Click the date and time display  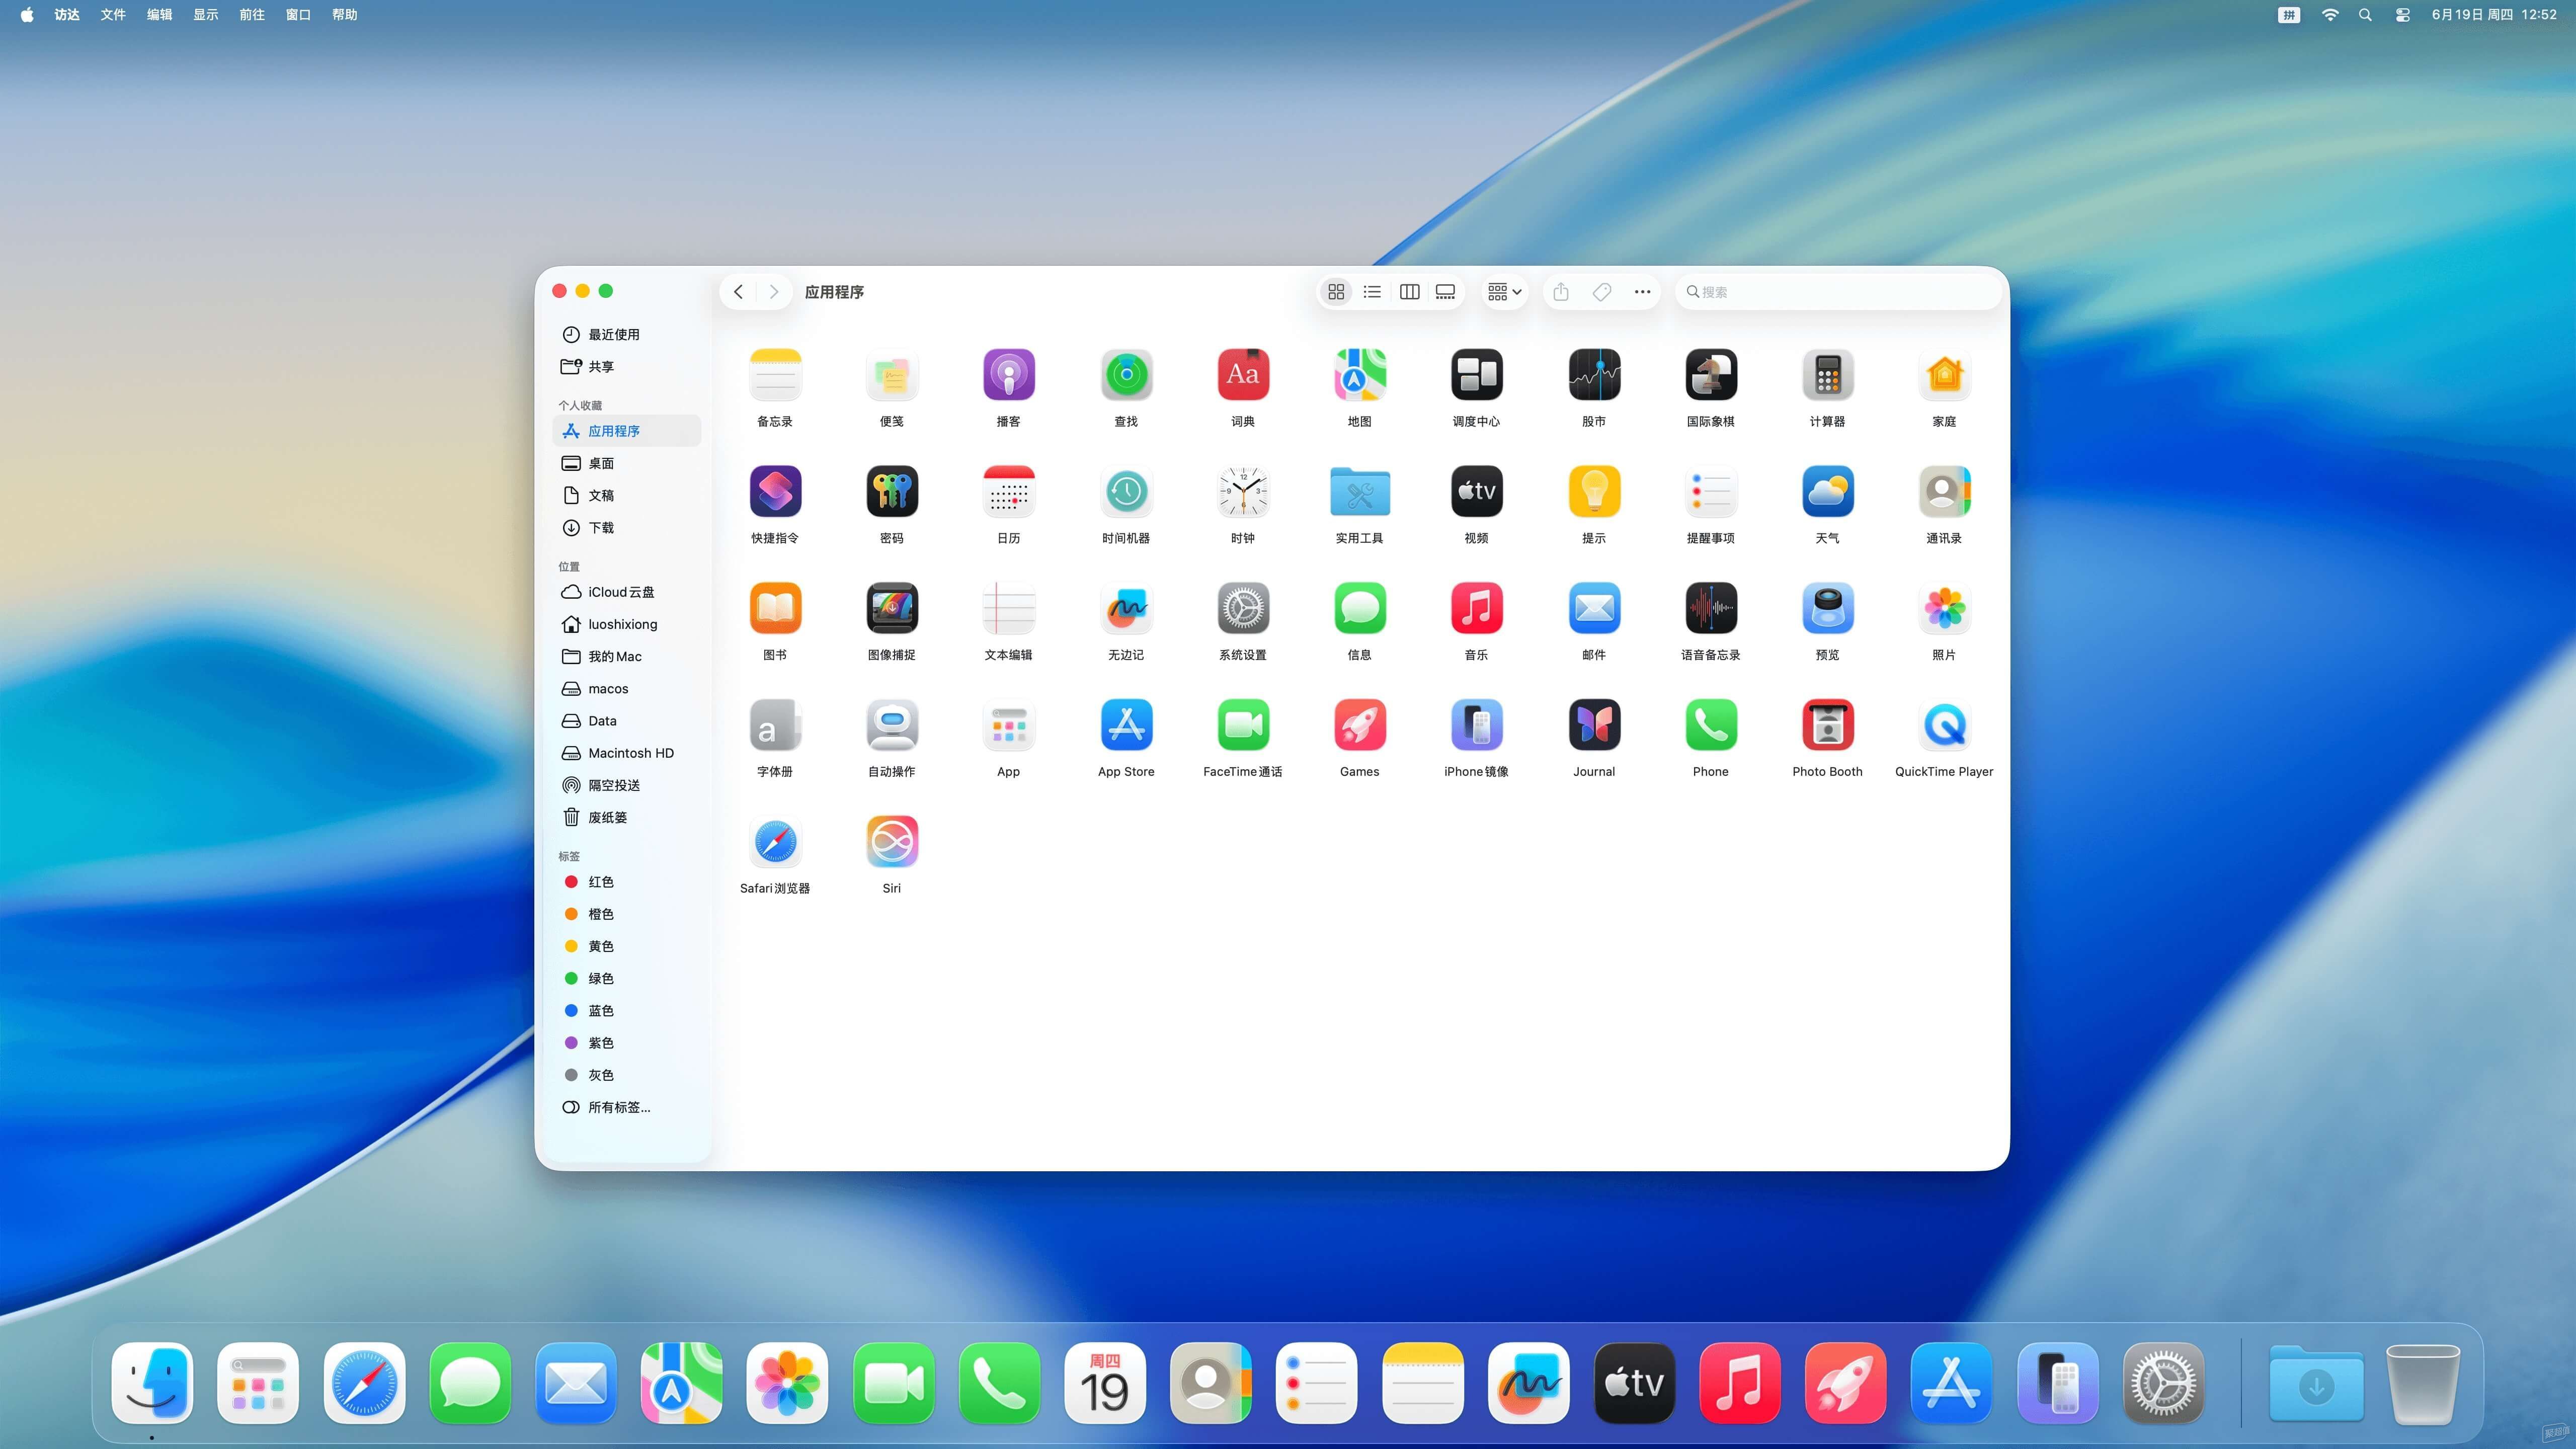(2494, 14)
